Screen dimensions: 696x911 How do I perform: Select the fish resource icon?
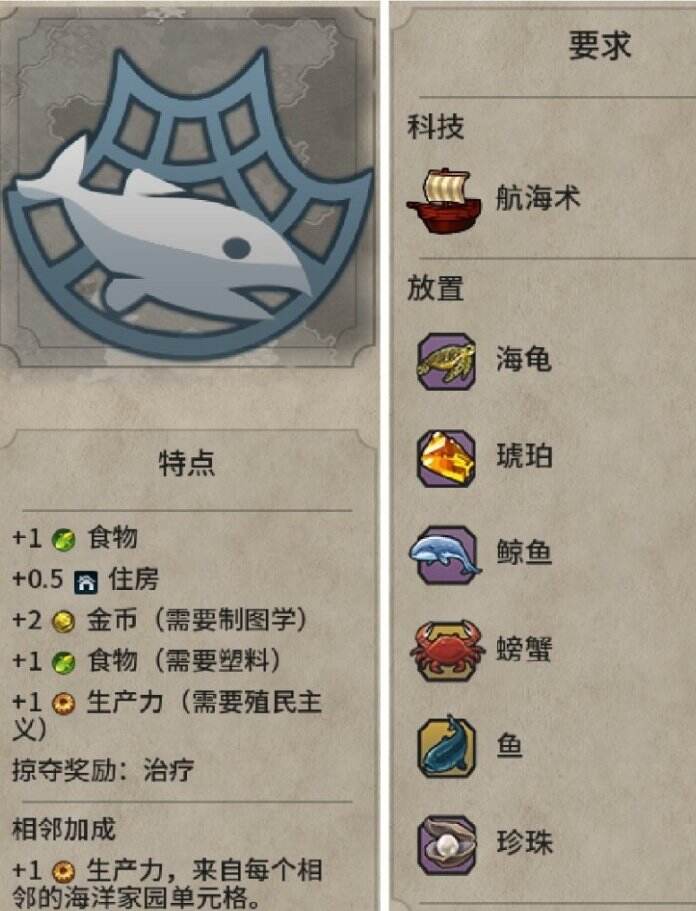click(x=446, y=746)
